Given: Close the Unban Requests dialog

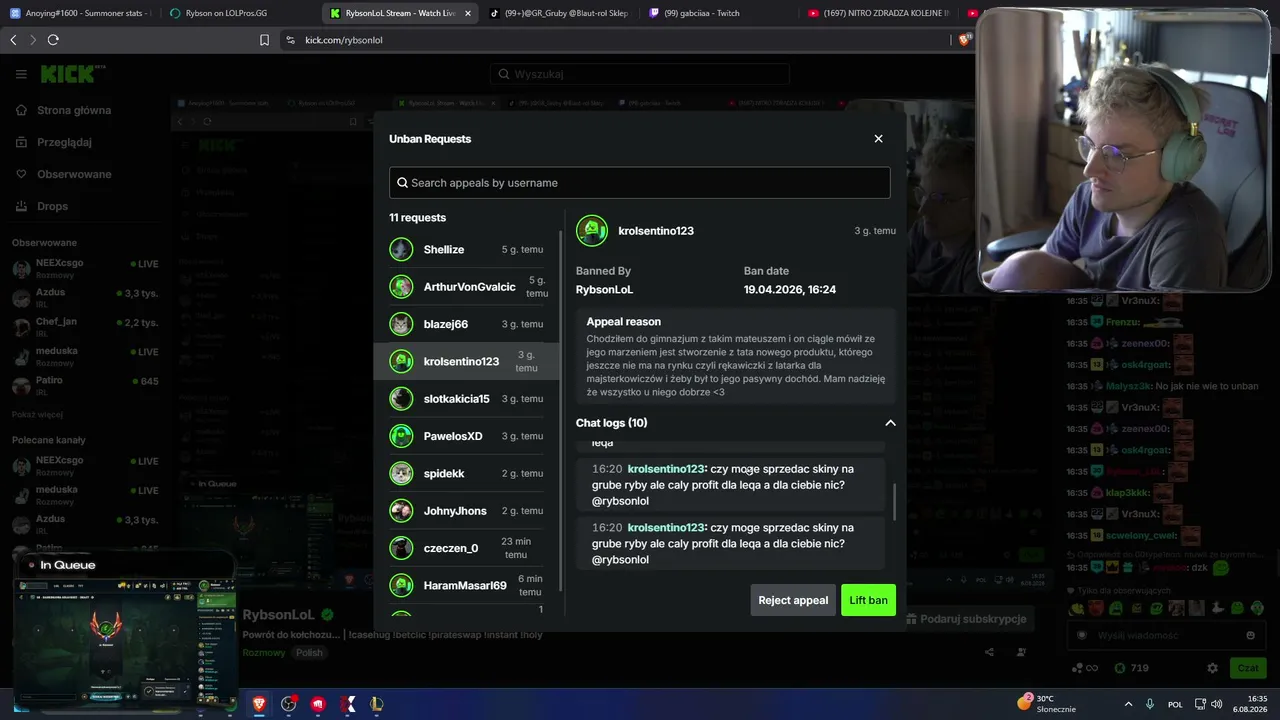Looking at the screenshot, I should coord(878,139).
